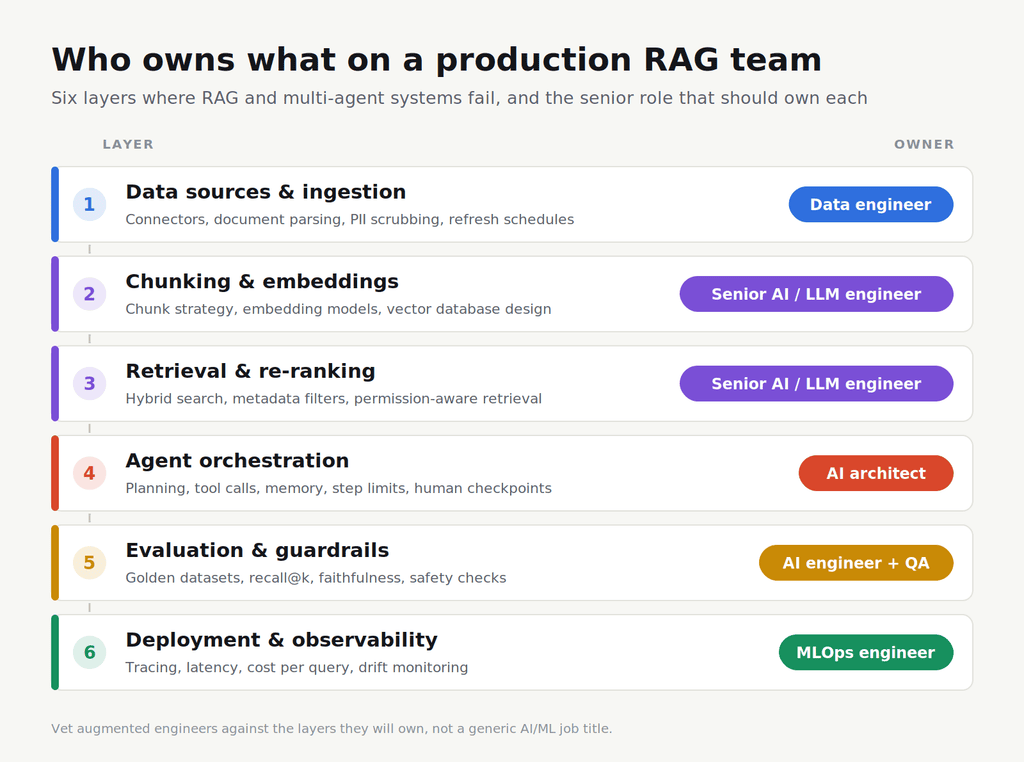
Task: Click the 'Evaluation & guardrails' heading
Action: coord(257,550)
